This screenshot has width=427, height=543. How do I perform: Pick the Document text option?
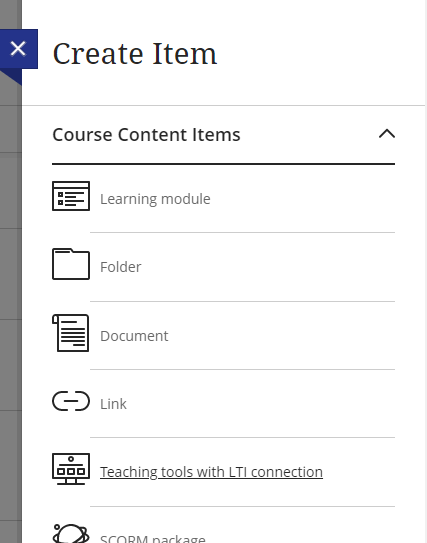click(x=134, y=336)
